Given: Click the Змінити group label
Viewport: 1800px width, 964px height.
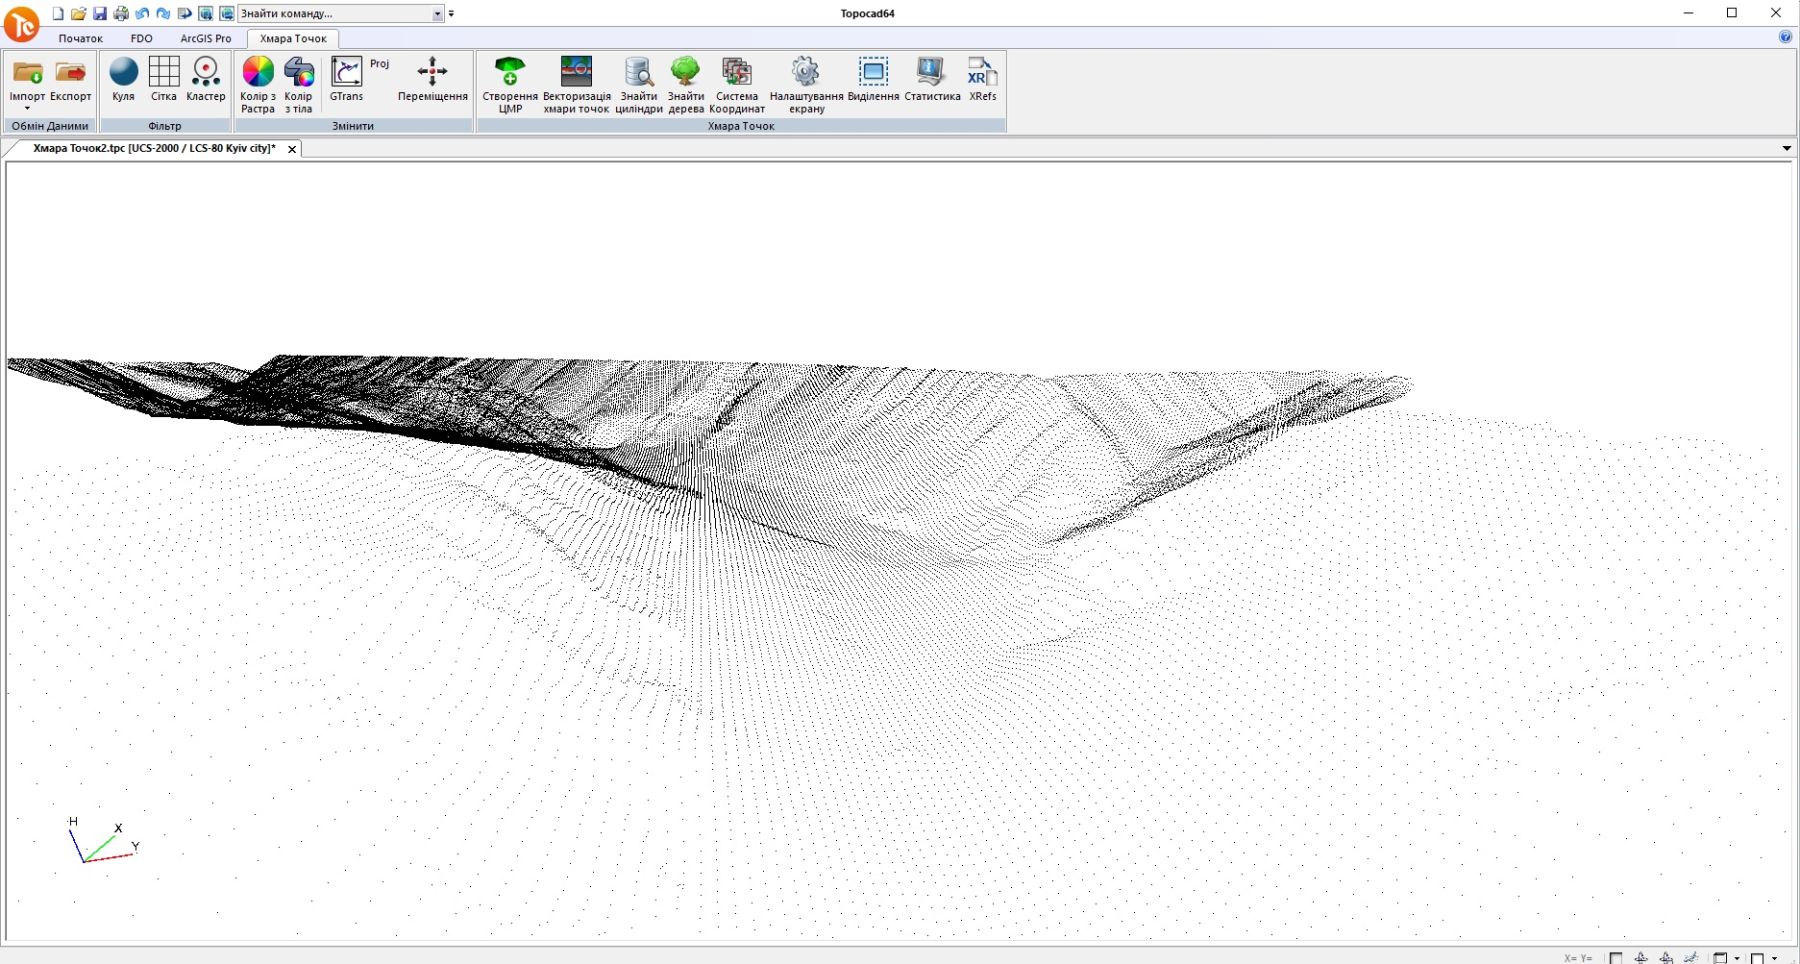Looking at the screenshot, I should coord(353,126).
